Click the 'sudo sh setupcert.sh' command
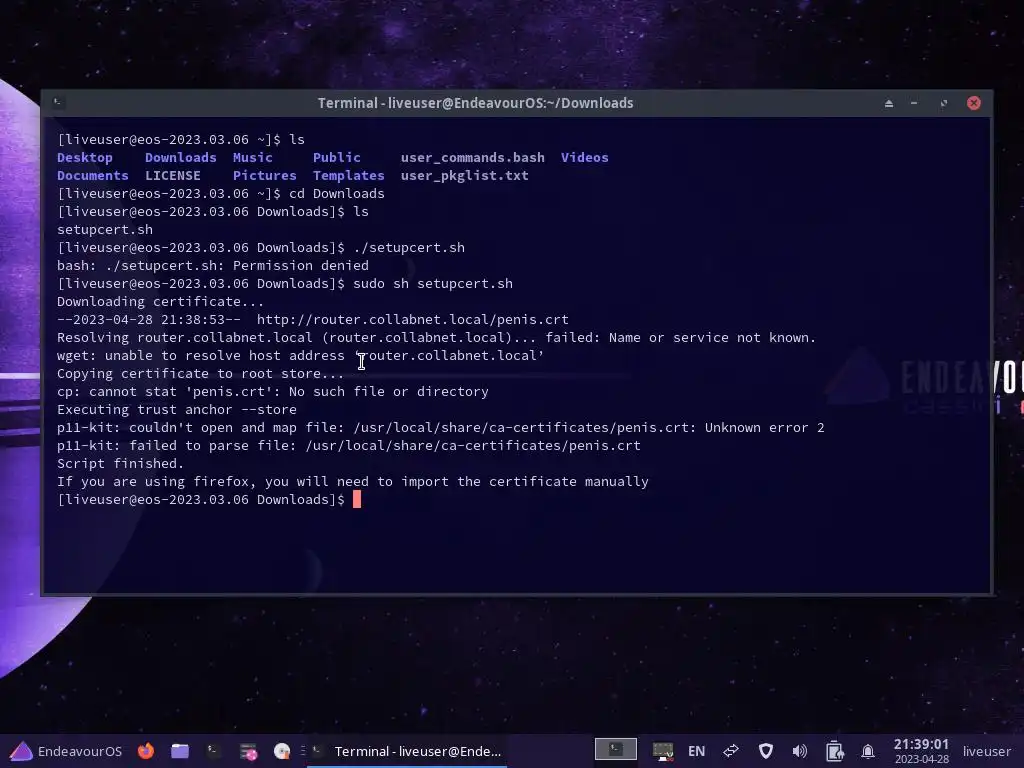Viewport: 1024px width, 768px height. click(x=433, y=284)
